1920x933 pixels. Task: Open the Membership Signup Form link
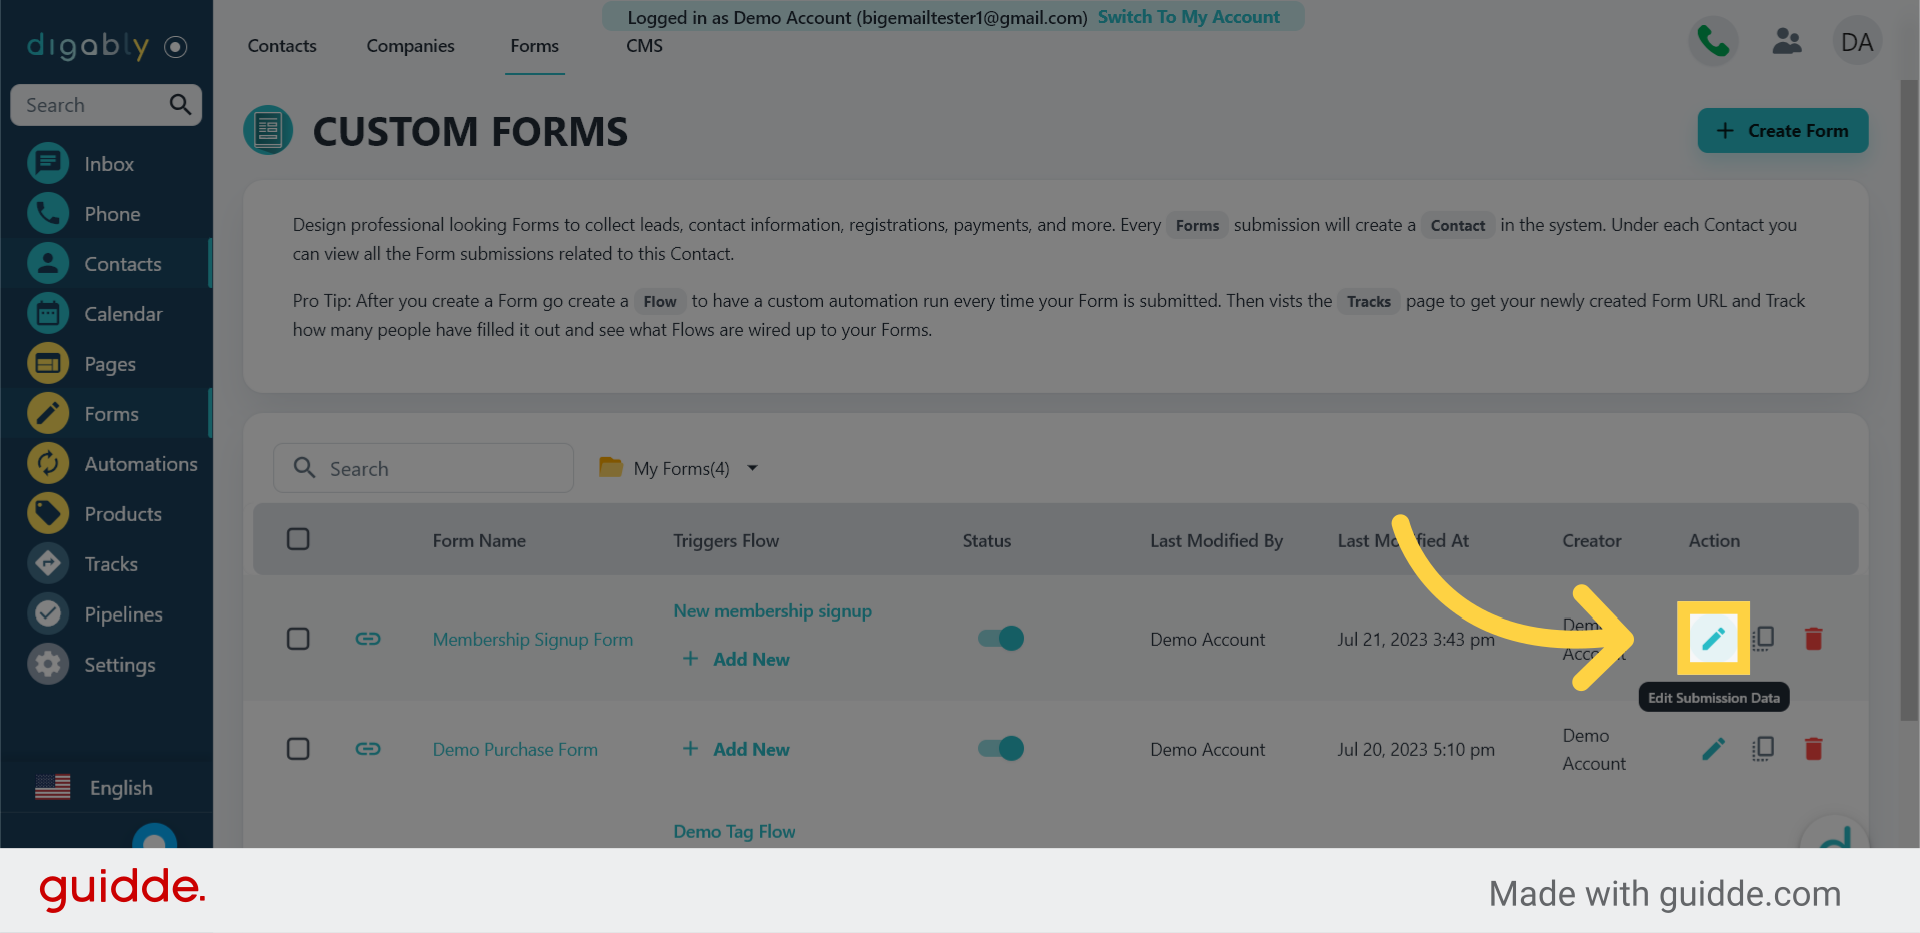tap(533, 639)
